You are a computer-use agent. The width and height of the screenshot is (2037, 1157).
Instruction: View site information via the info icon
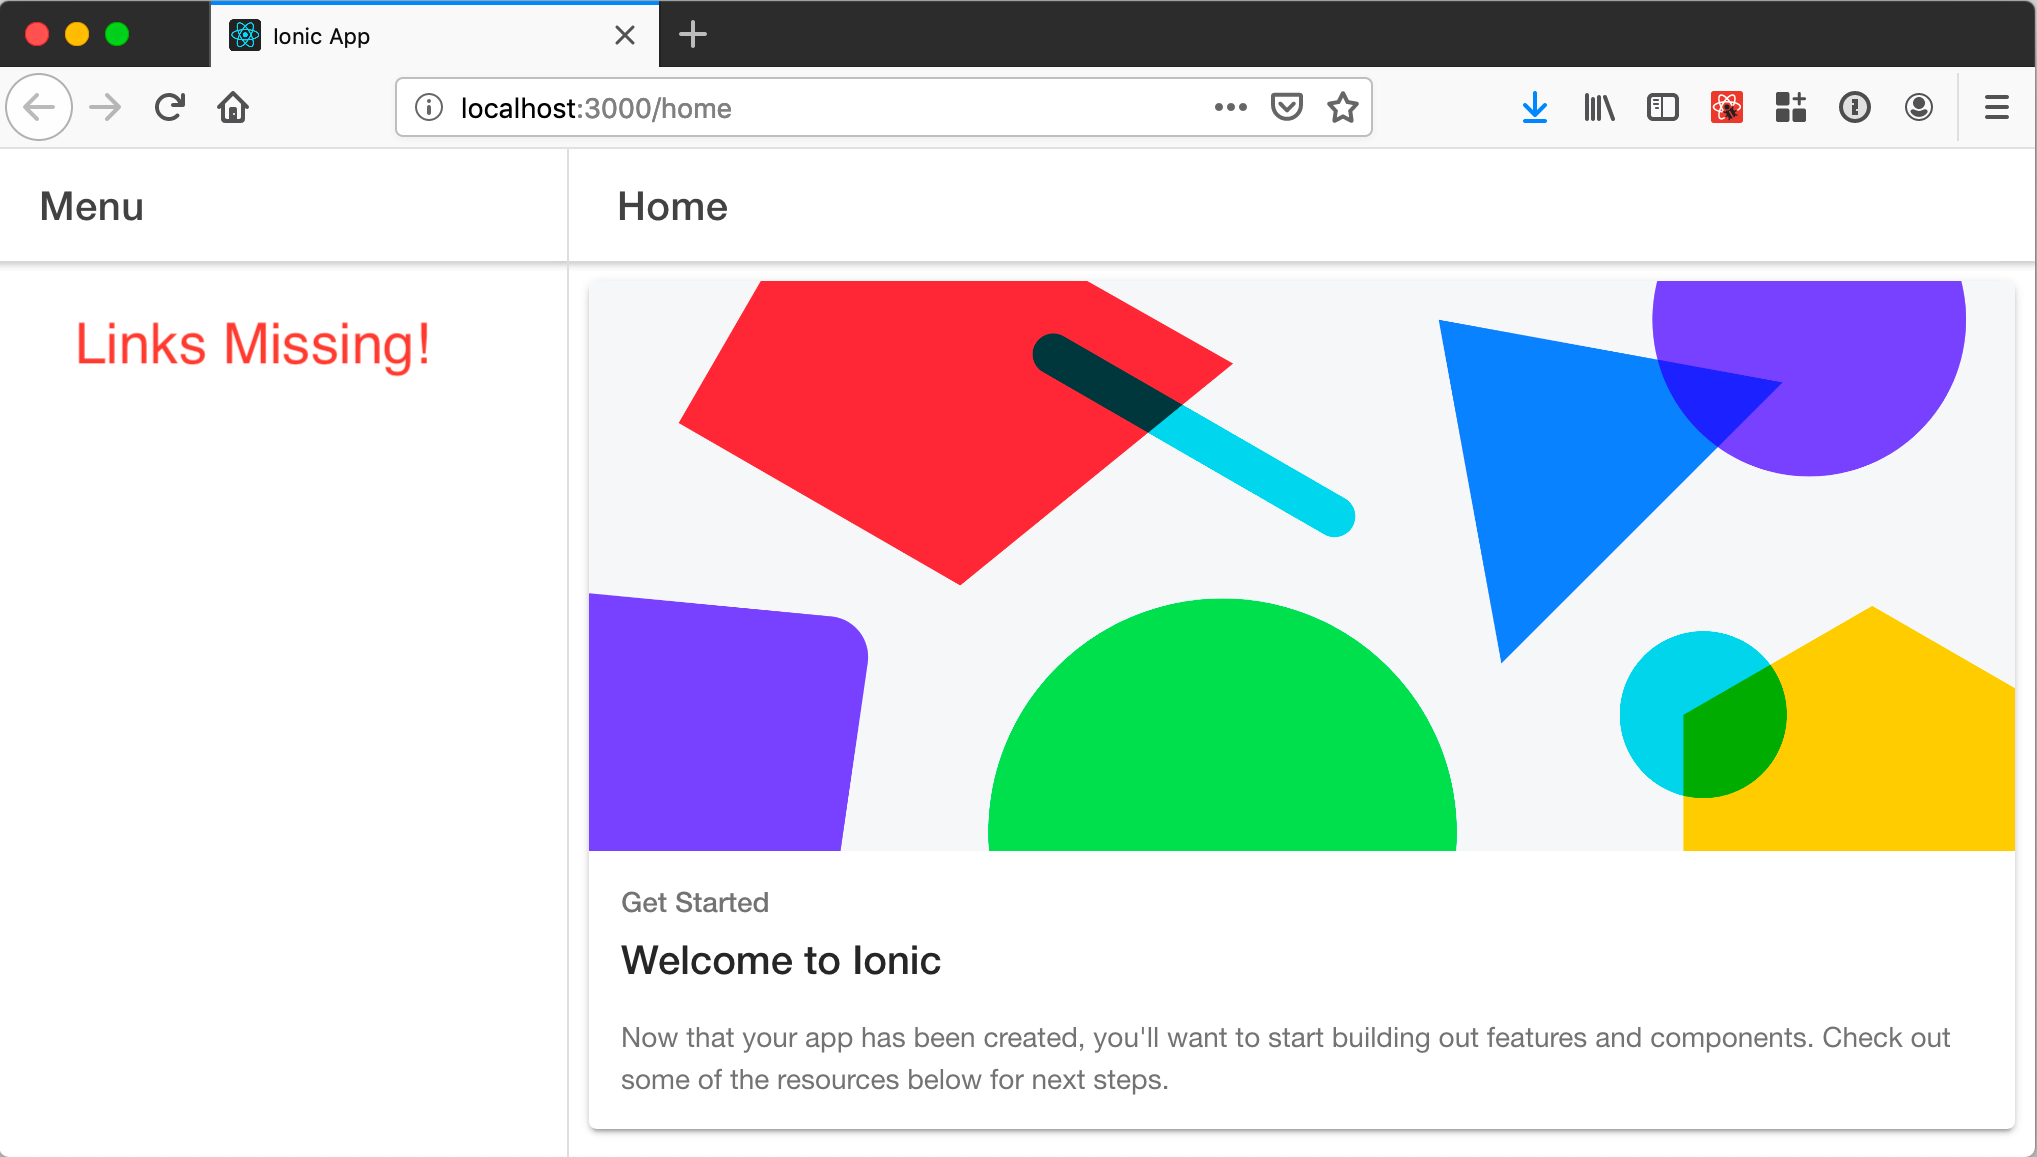point(428,108)
